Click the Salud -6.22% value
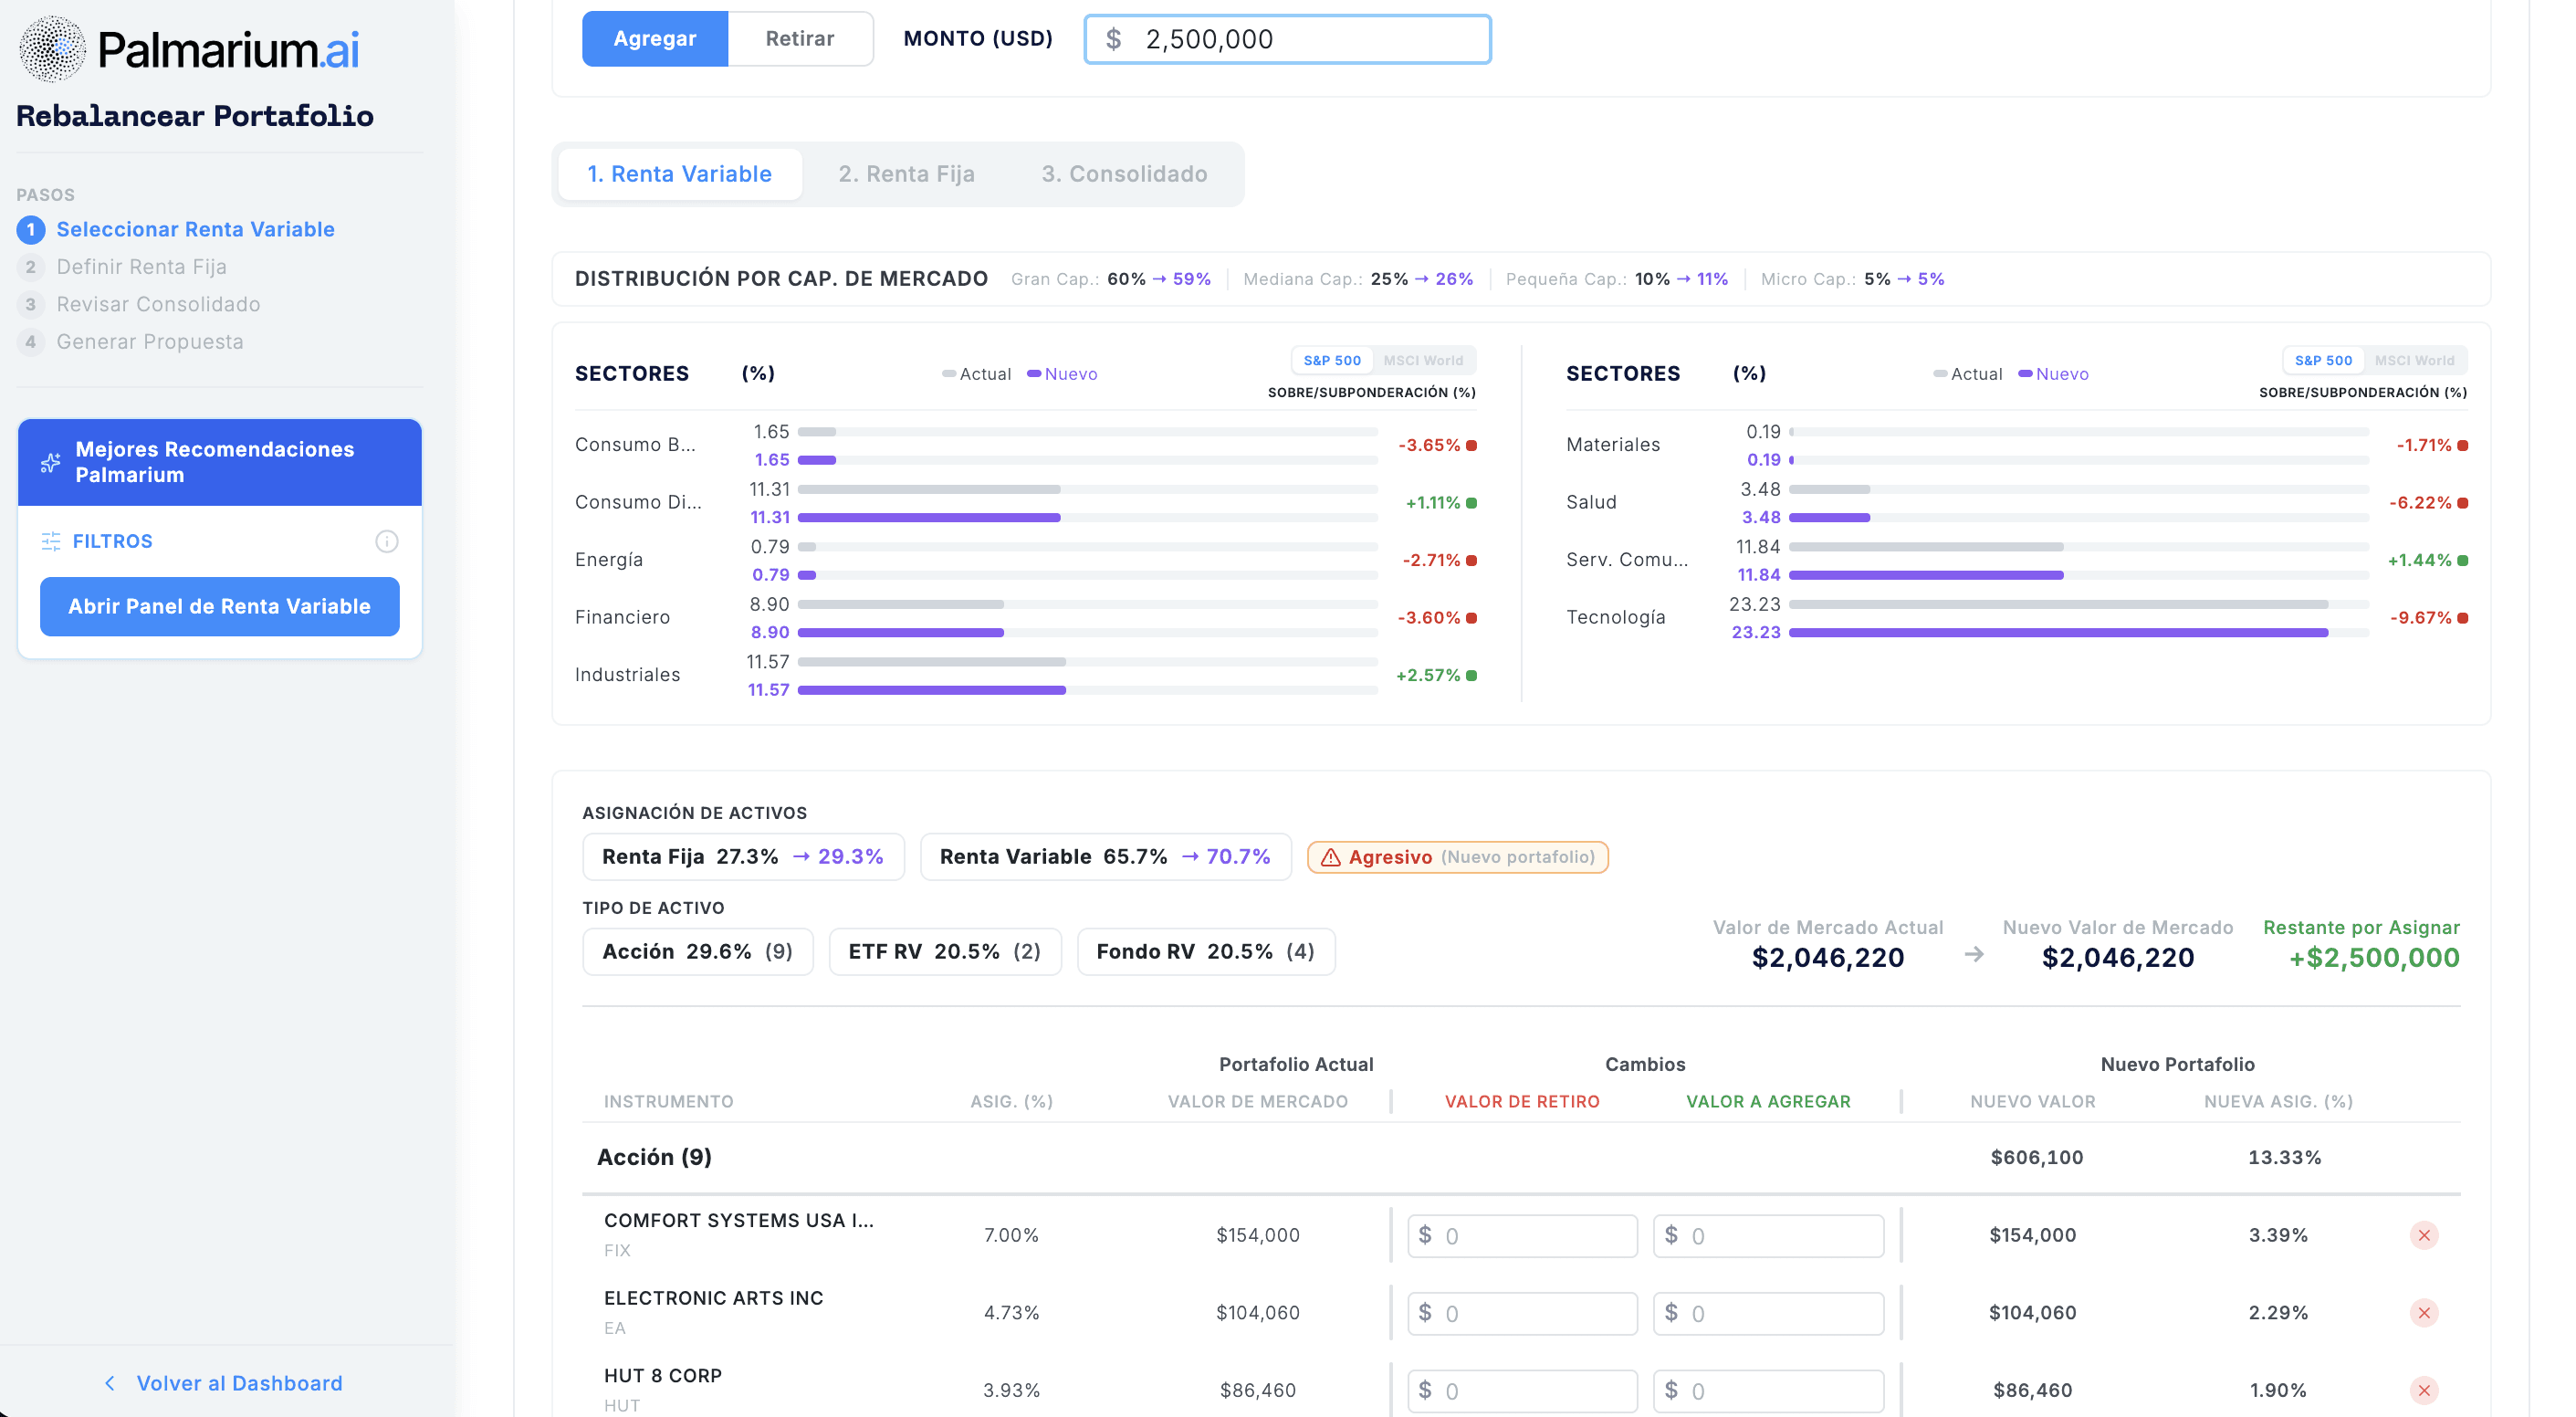This screenshot has height=1417, width=2576. (2420, 502)
